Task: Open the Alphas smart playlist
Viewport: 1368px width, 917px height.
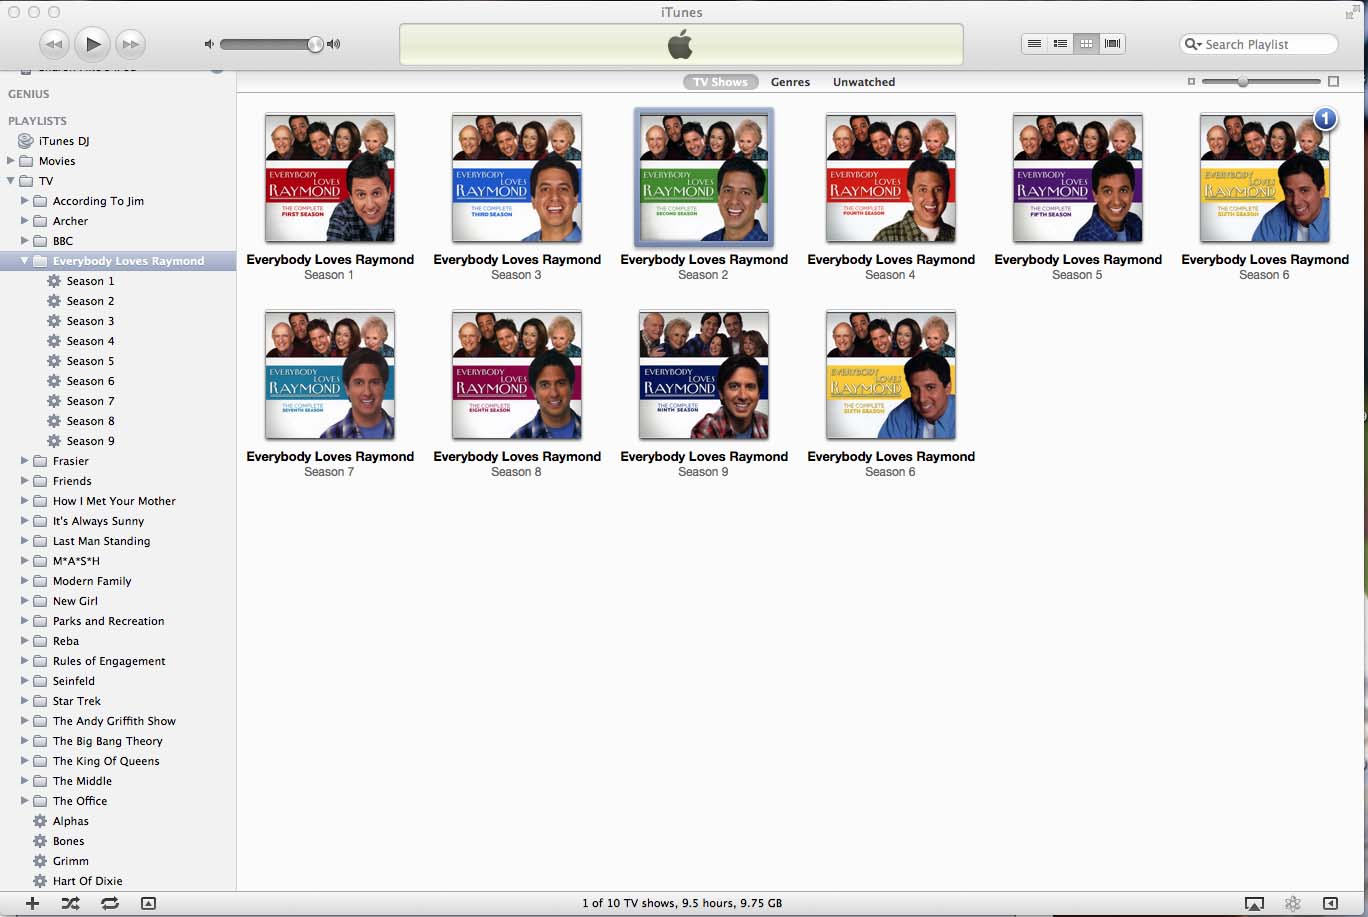Action: click(x=70, y=821)
